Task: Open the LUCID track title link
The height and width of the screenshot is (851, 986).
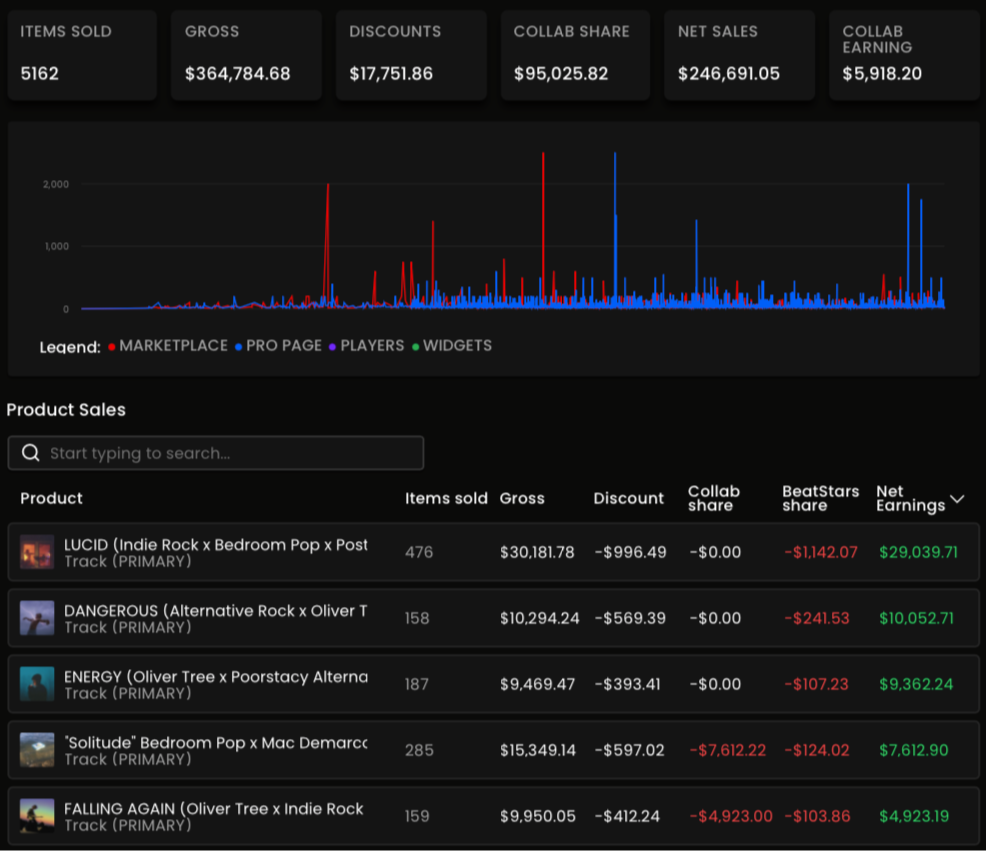Action: tap(215, 545)
